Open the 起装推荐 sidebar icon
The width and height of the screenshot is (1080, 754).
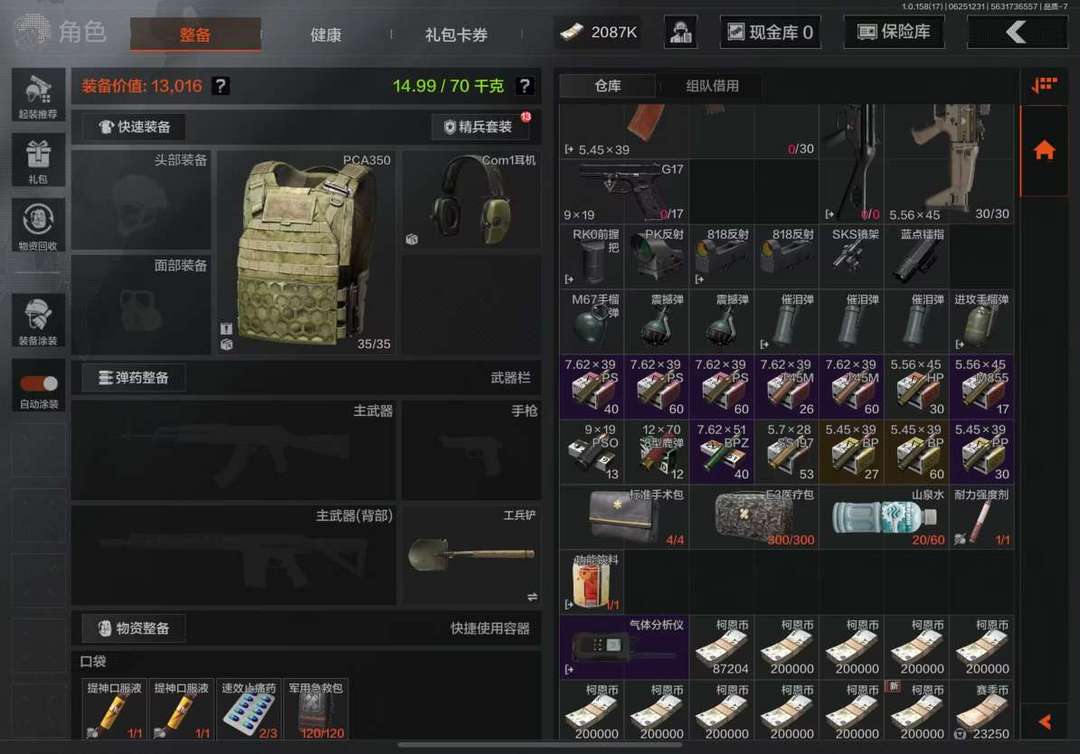point(39,96)
